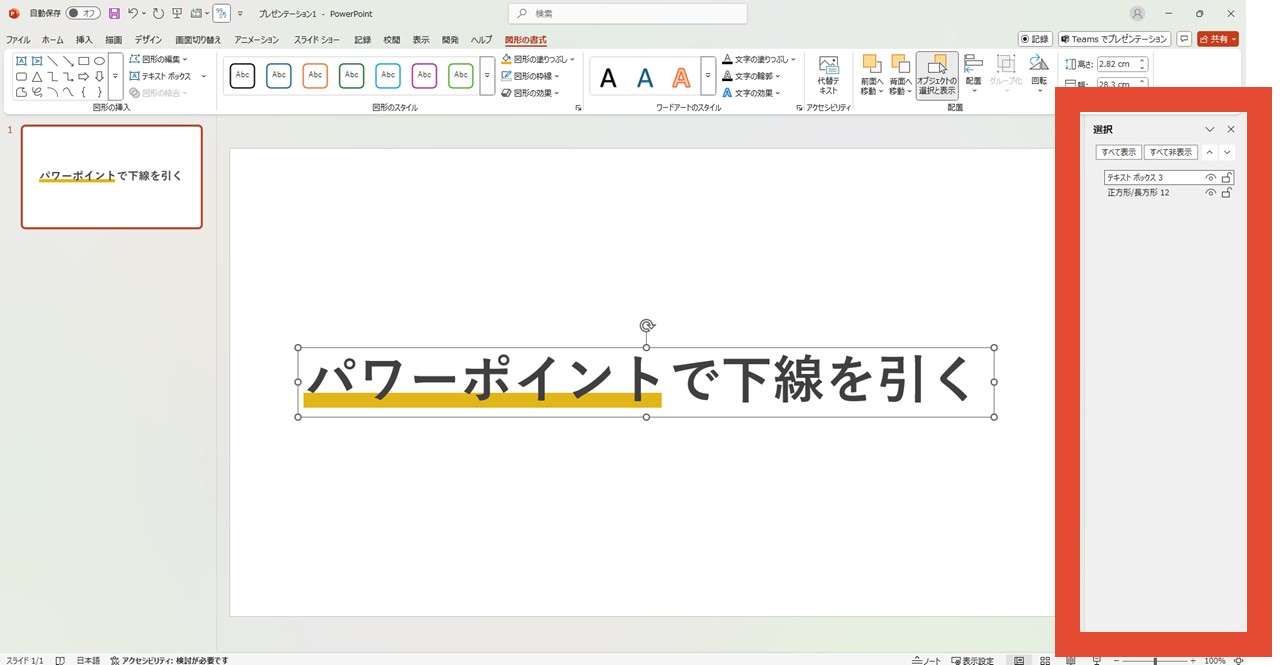The image size is (1280, 665).
Task: Apply the light green outline Abc shape style
Action: [460, 76]
